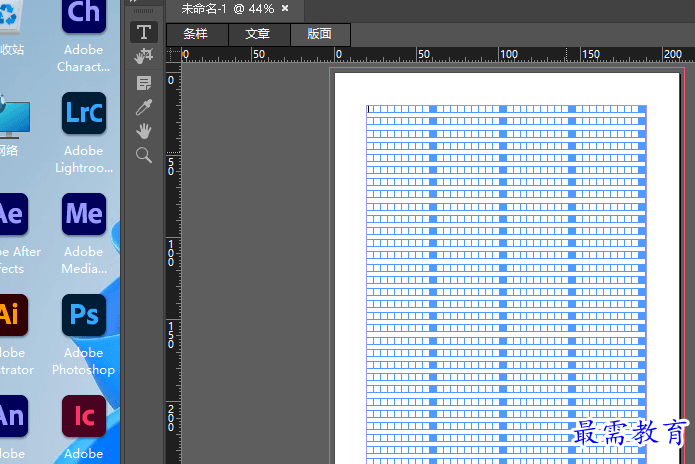Screen dimensions: 695x464
Task: Open Adobe Lightroom Classic desktop shortcut
Action: [83, 133]
